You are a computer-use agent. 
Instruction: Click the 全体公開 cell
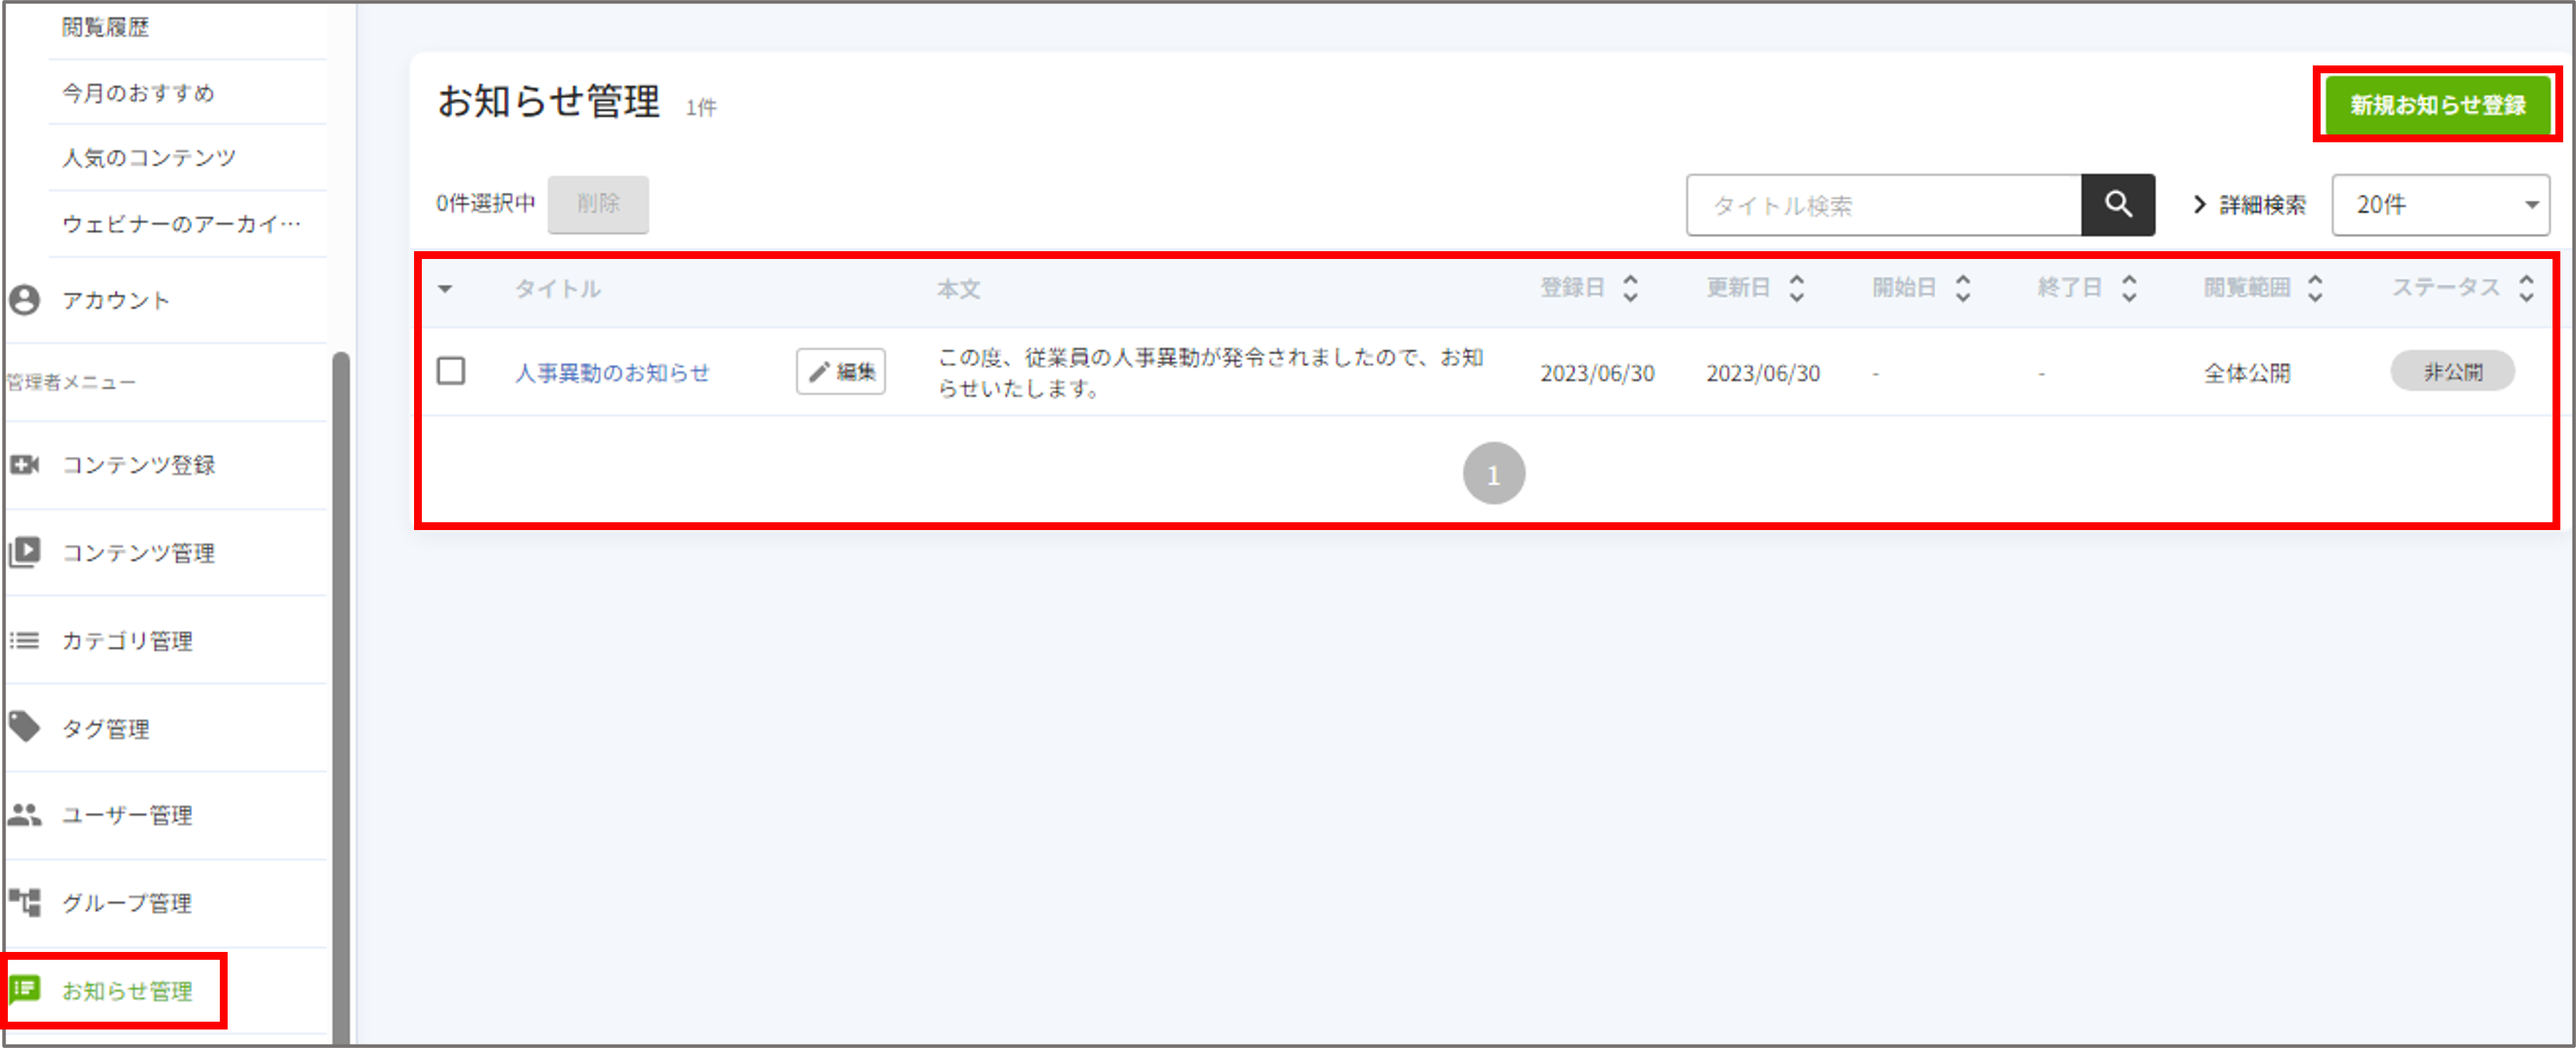2247,373
